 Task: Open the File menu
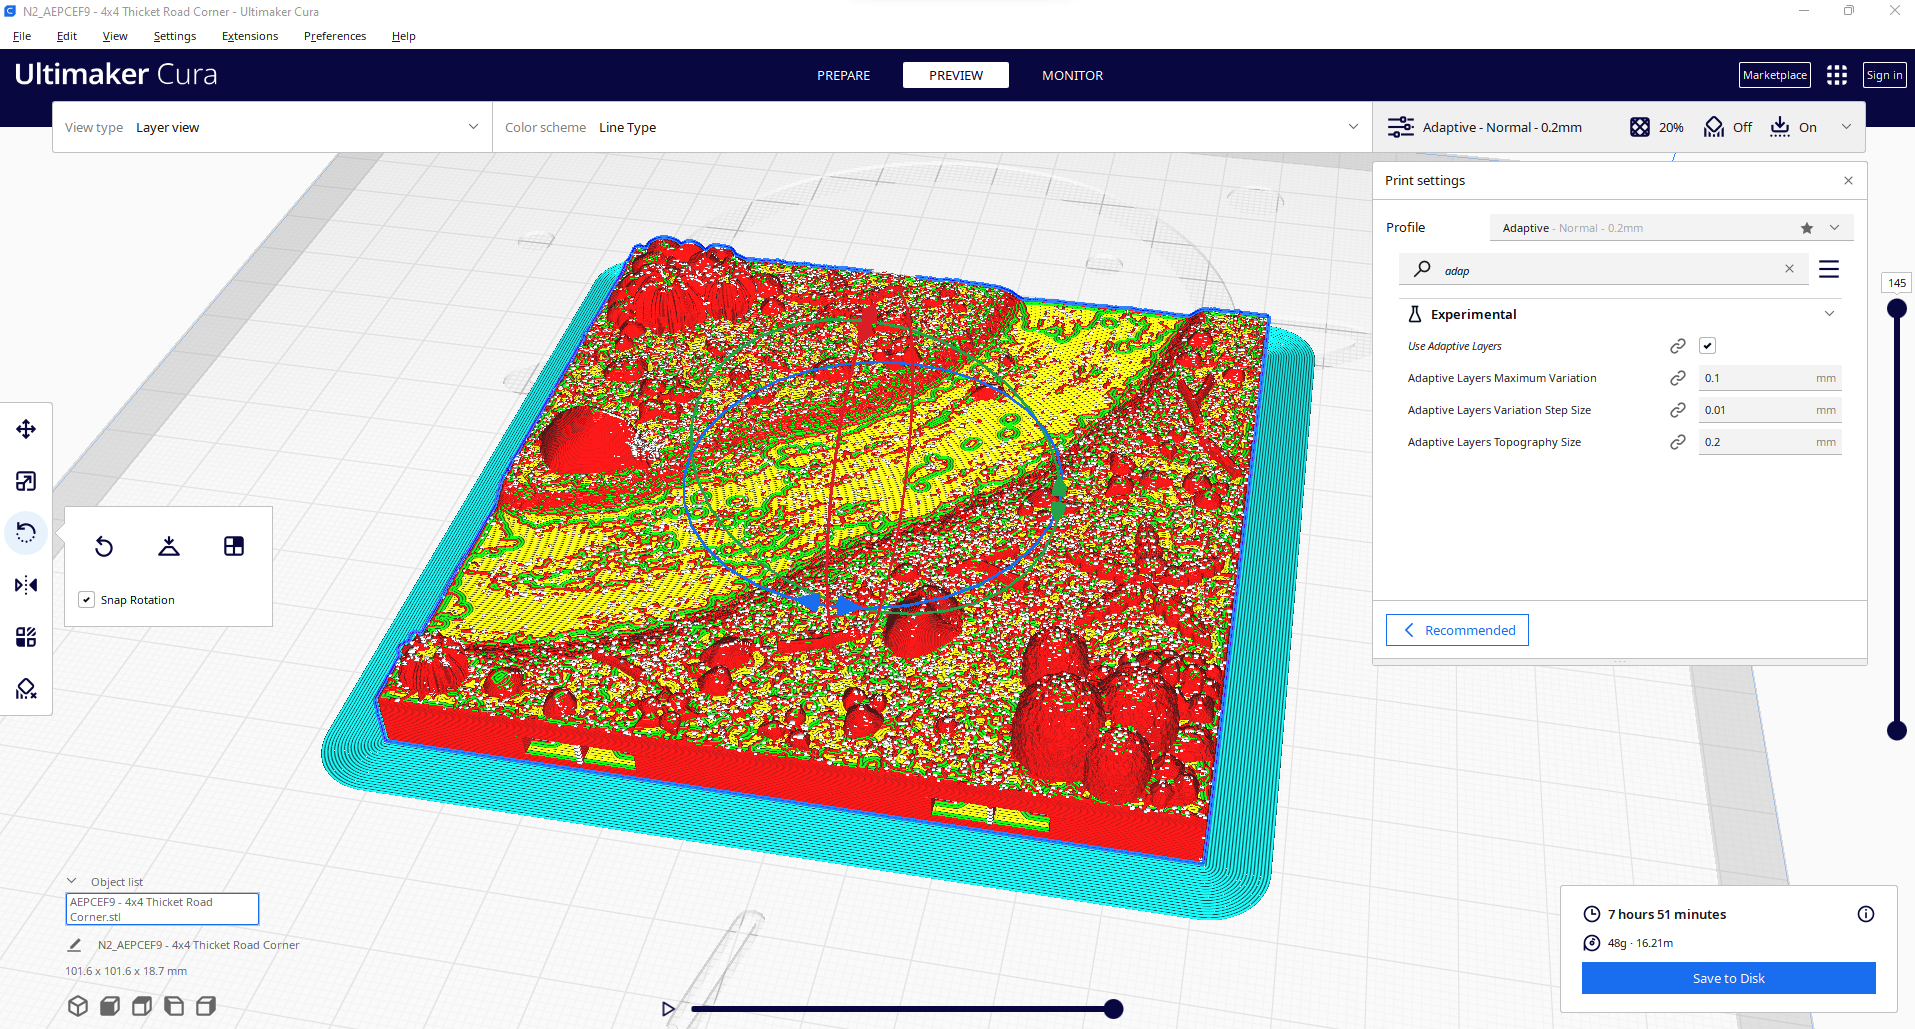click(x=22, y=36)
